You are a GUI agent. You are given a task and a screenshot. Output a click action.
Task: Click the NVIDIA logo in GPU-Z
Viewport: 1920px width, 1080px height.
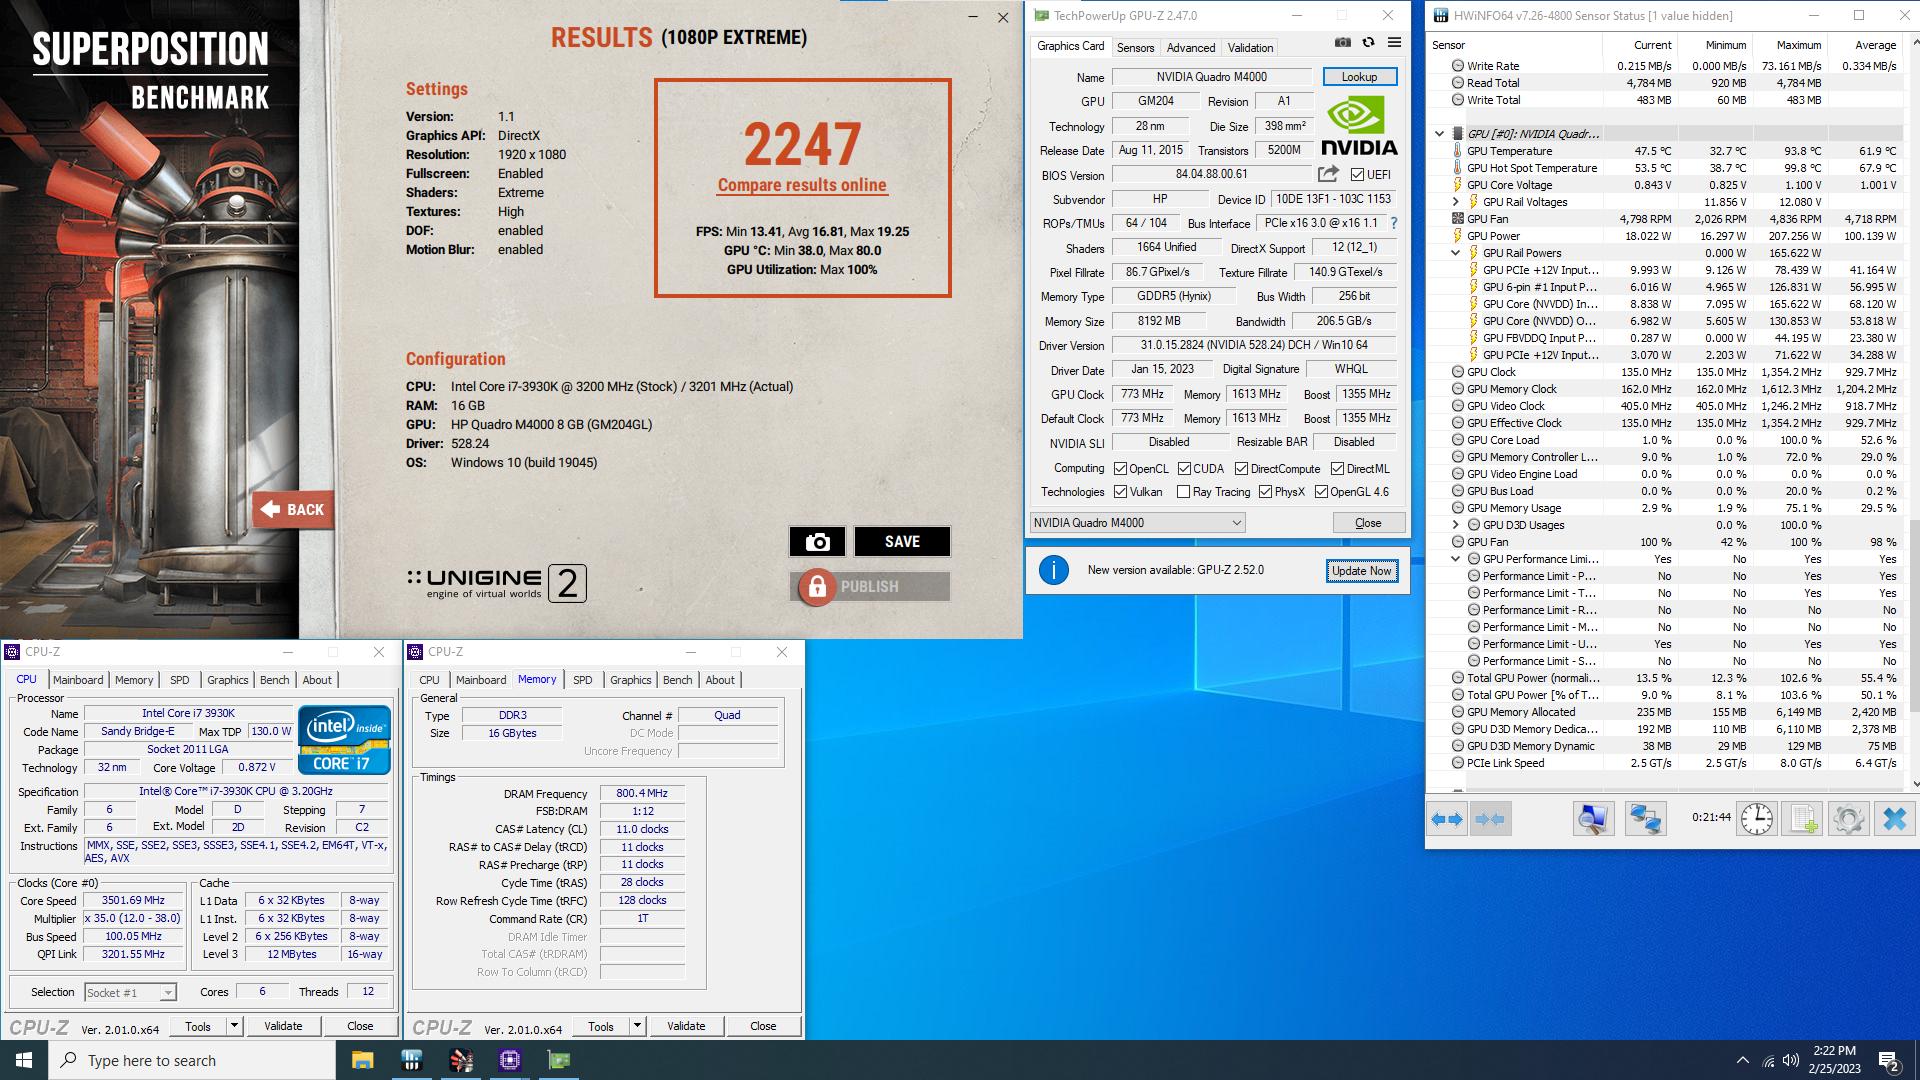tap(1359, 125)
